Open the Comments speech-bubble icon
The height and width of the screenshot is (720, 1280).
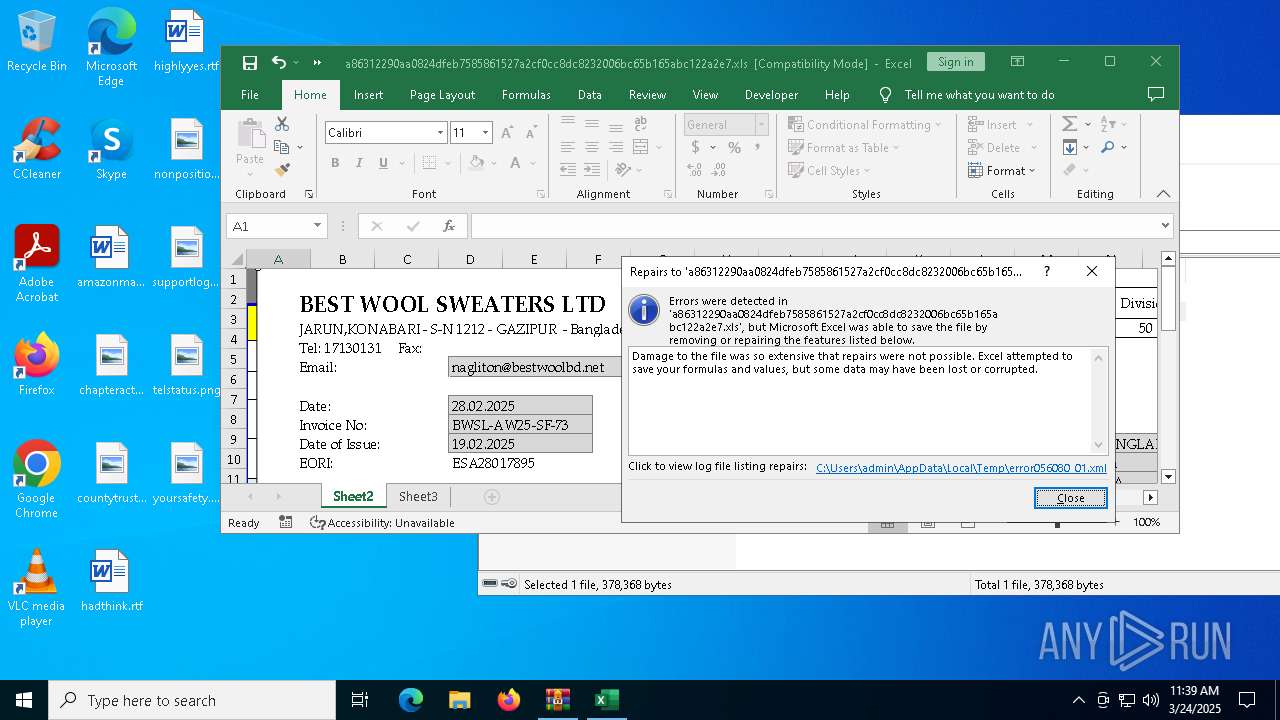pyautogui.click(x=1156, y=94)
